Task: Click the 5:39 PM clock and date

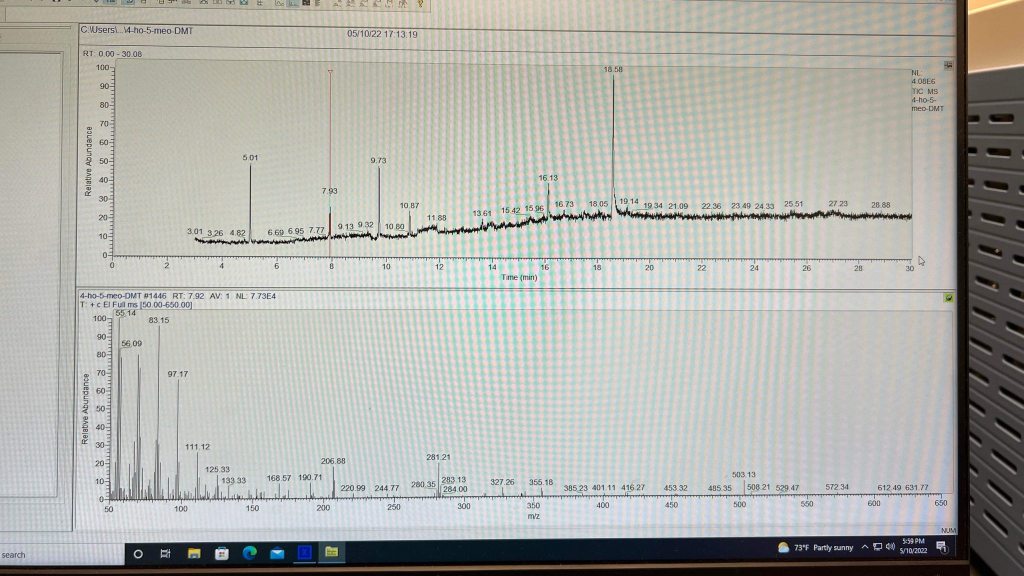Action: pos(913,546)
